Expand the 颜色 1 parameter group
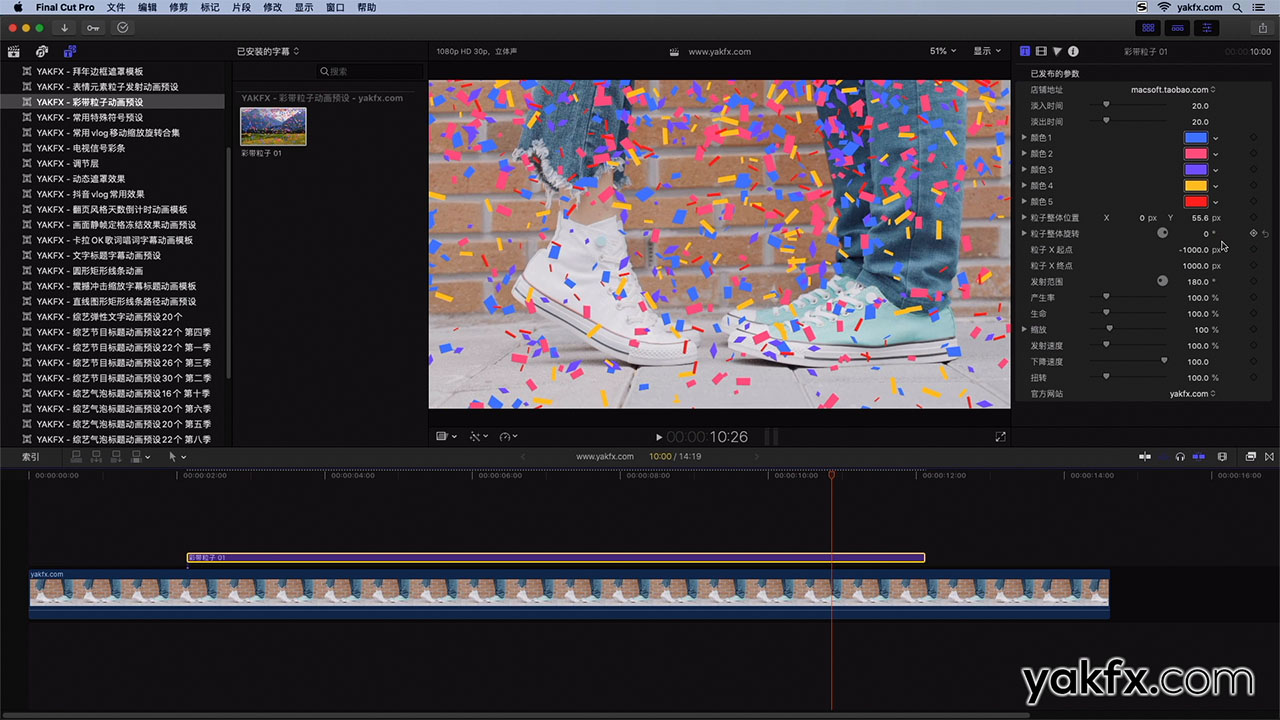This screenshot has width=1280, height=720. (x=1024, y=138)
